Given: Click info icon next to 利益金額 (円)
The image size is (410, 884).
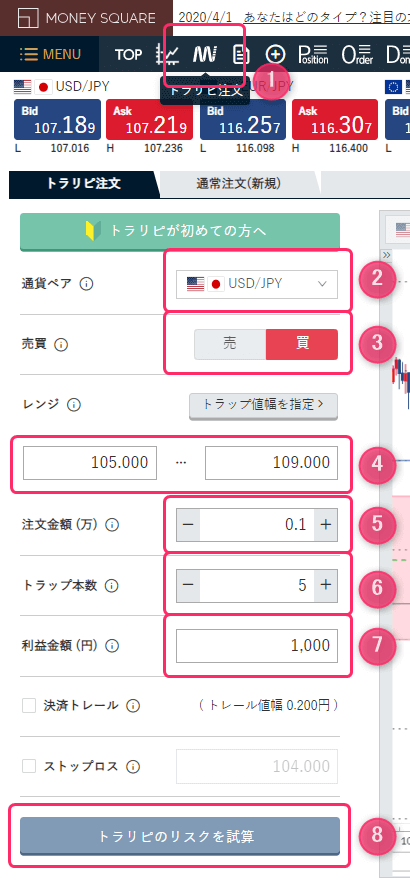Looking at the screenshot, I should coord(112,646).
